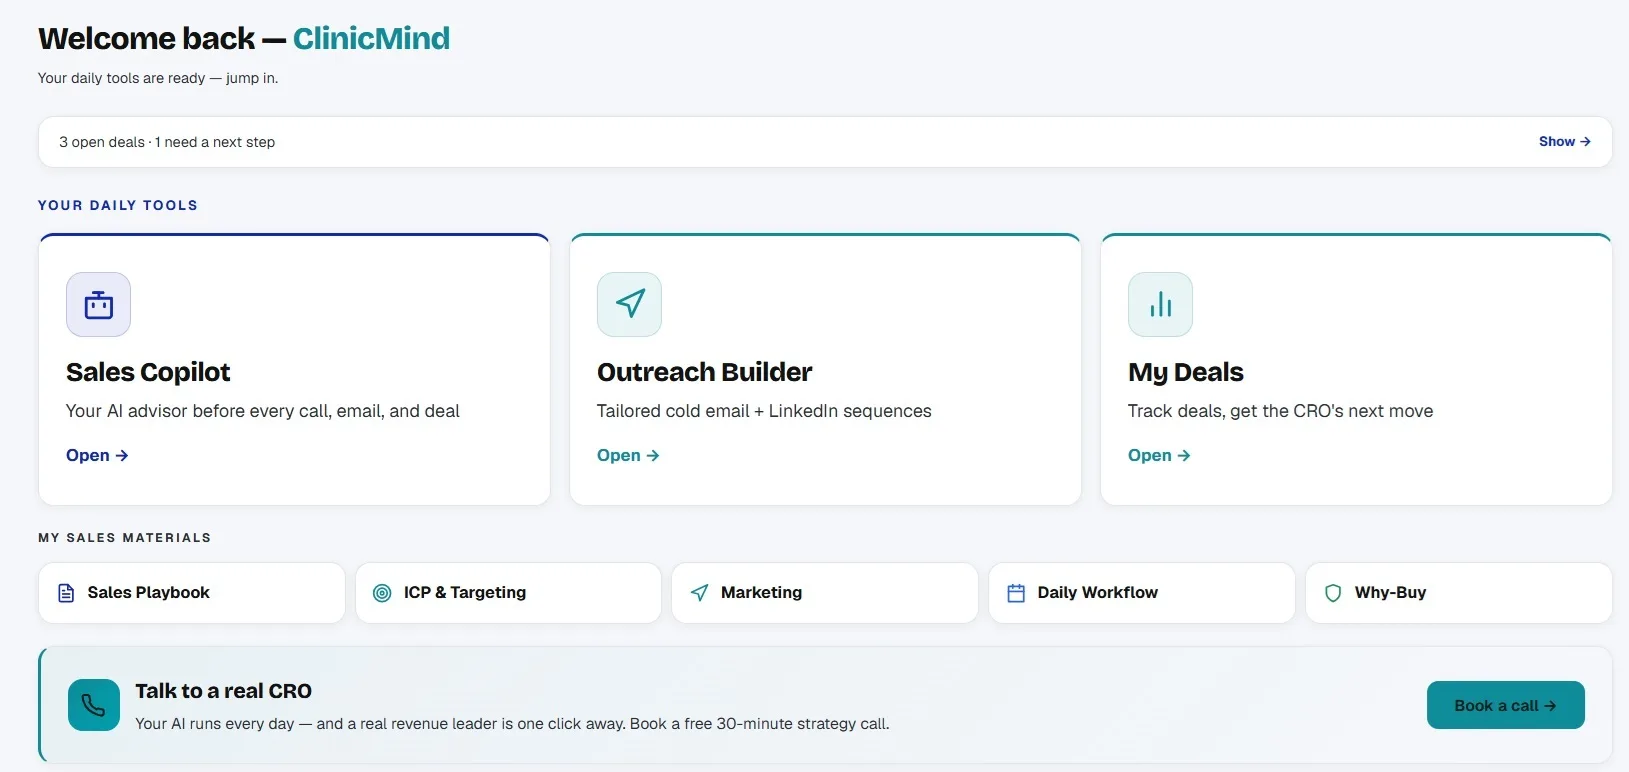Click the My Deals card title
The image size is (1629, 772).
(x=1185, y=372)
